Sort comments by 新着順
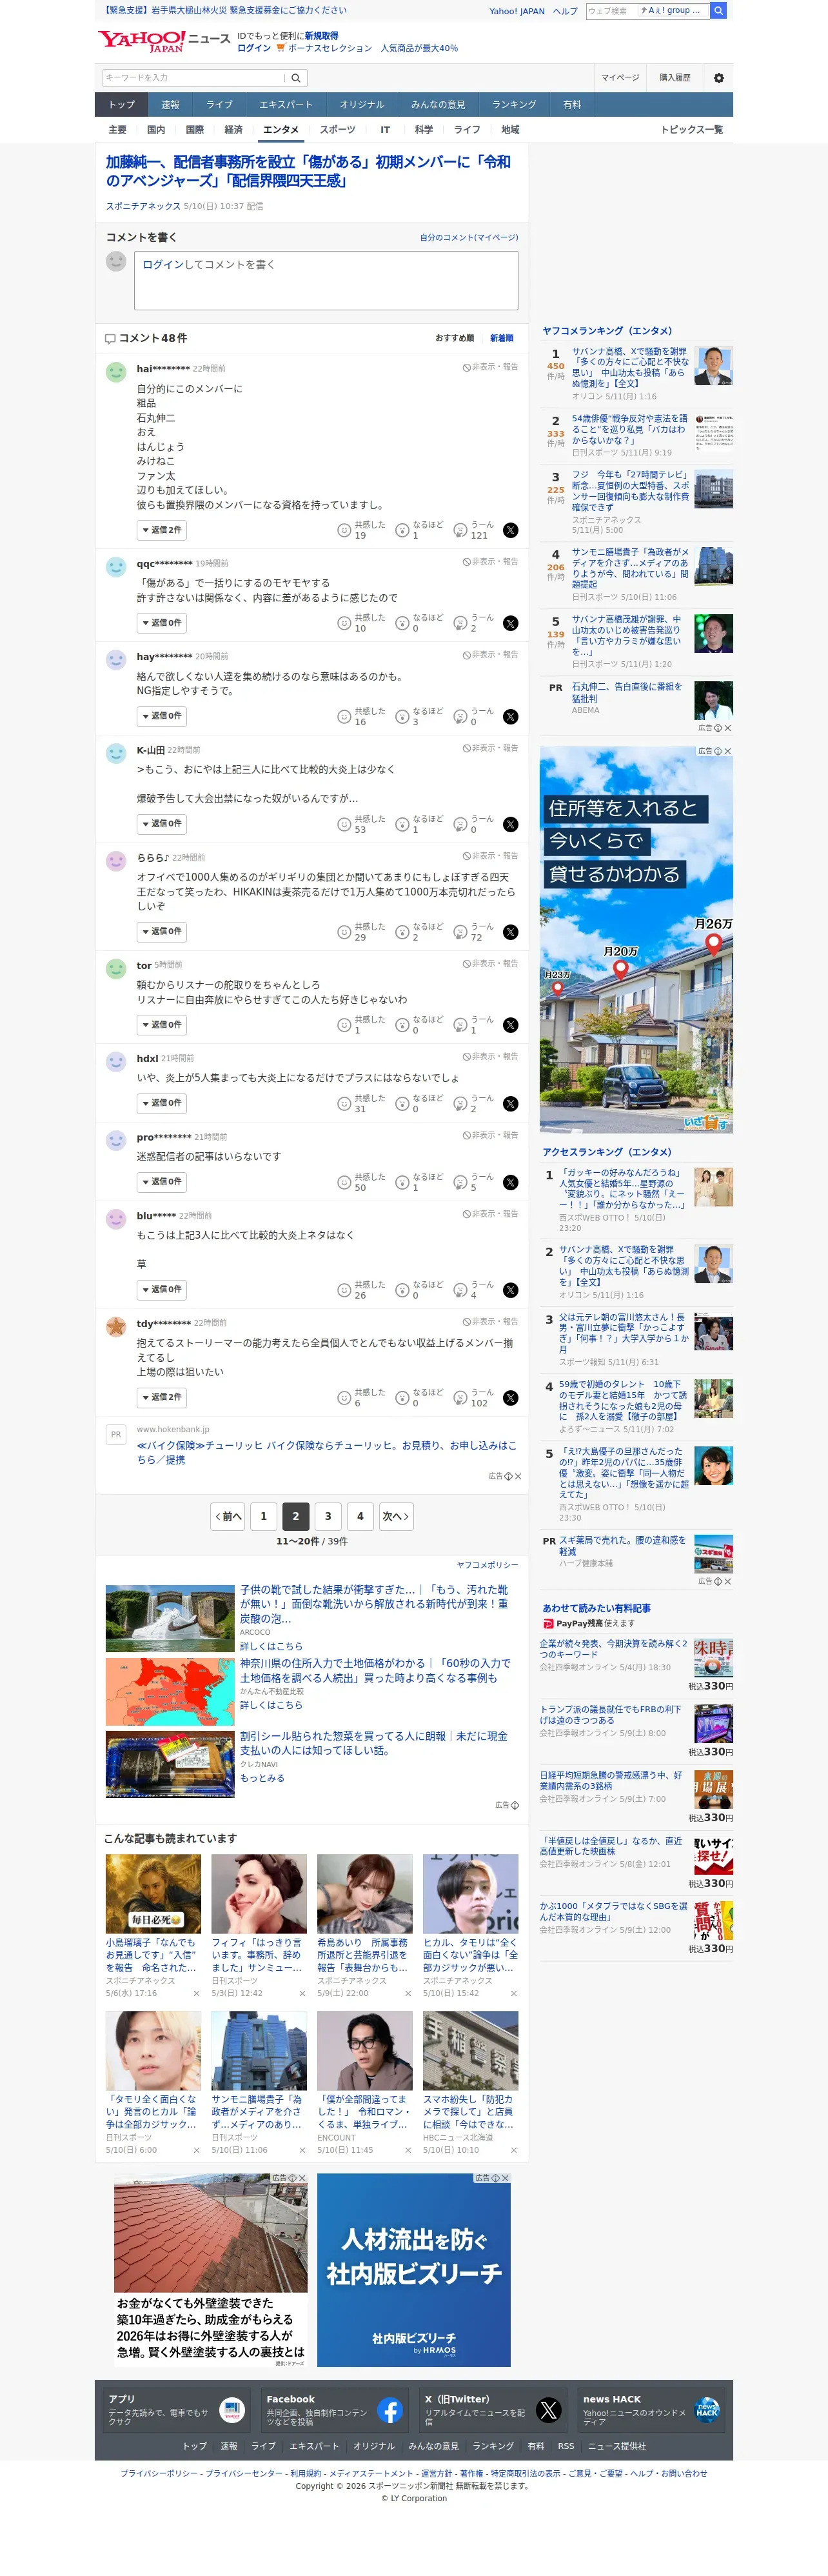This screenshot has height=2576, width=828. 502,339
